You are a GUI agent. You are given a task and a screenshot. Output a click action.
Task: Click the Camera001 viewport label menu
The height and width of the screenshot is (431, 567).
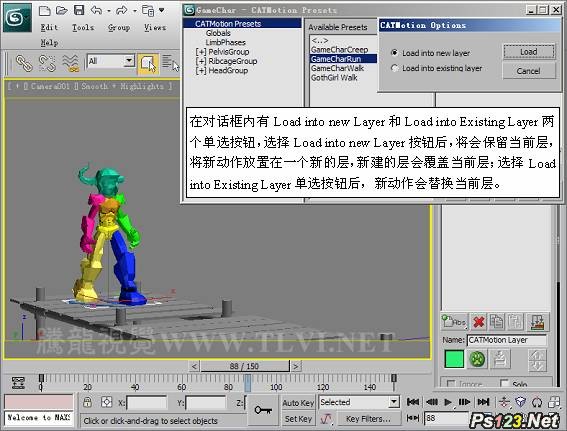tap(50, 86)
